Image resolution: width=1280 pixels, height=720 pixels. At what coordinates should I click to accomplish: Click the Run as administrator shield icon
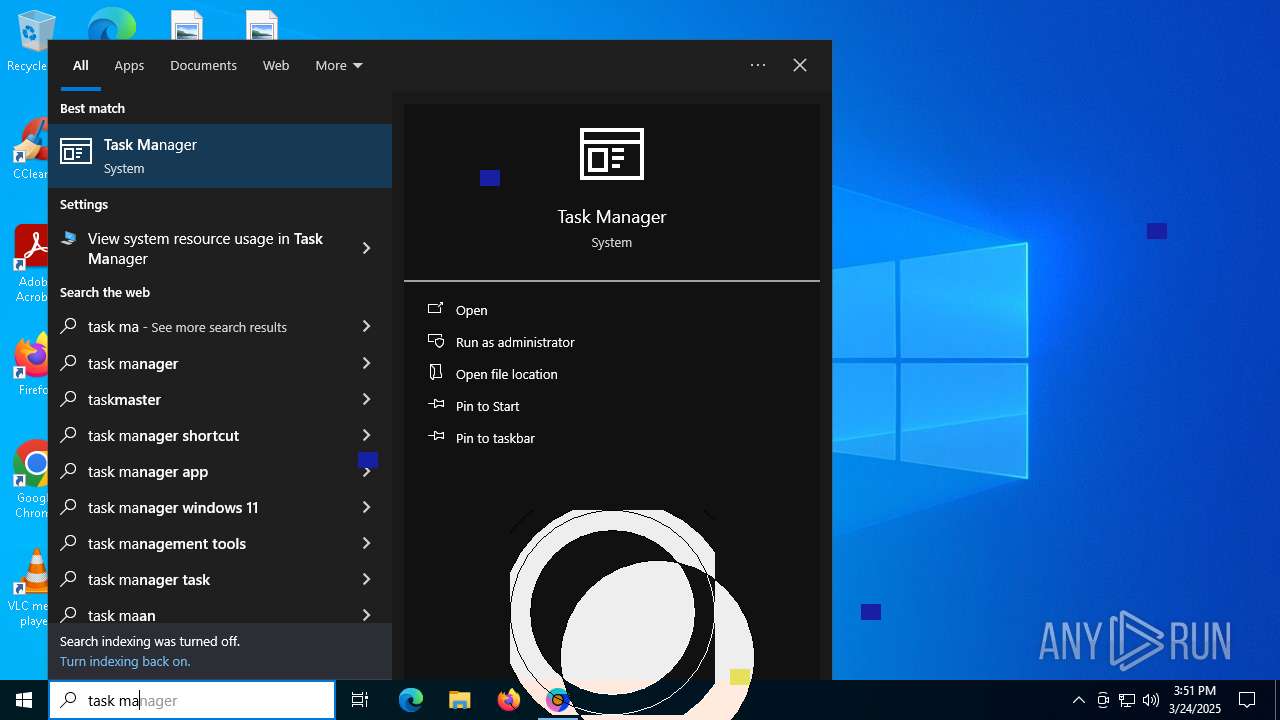(436, 342)
